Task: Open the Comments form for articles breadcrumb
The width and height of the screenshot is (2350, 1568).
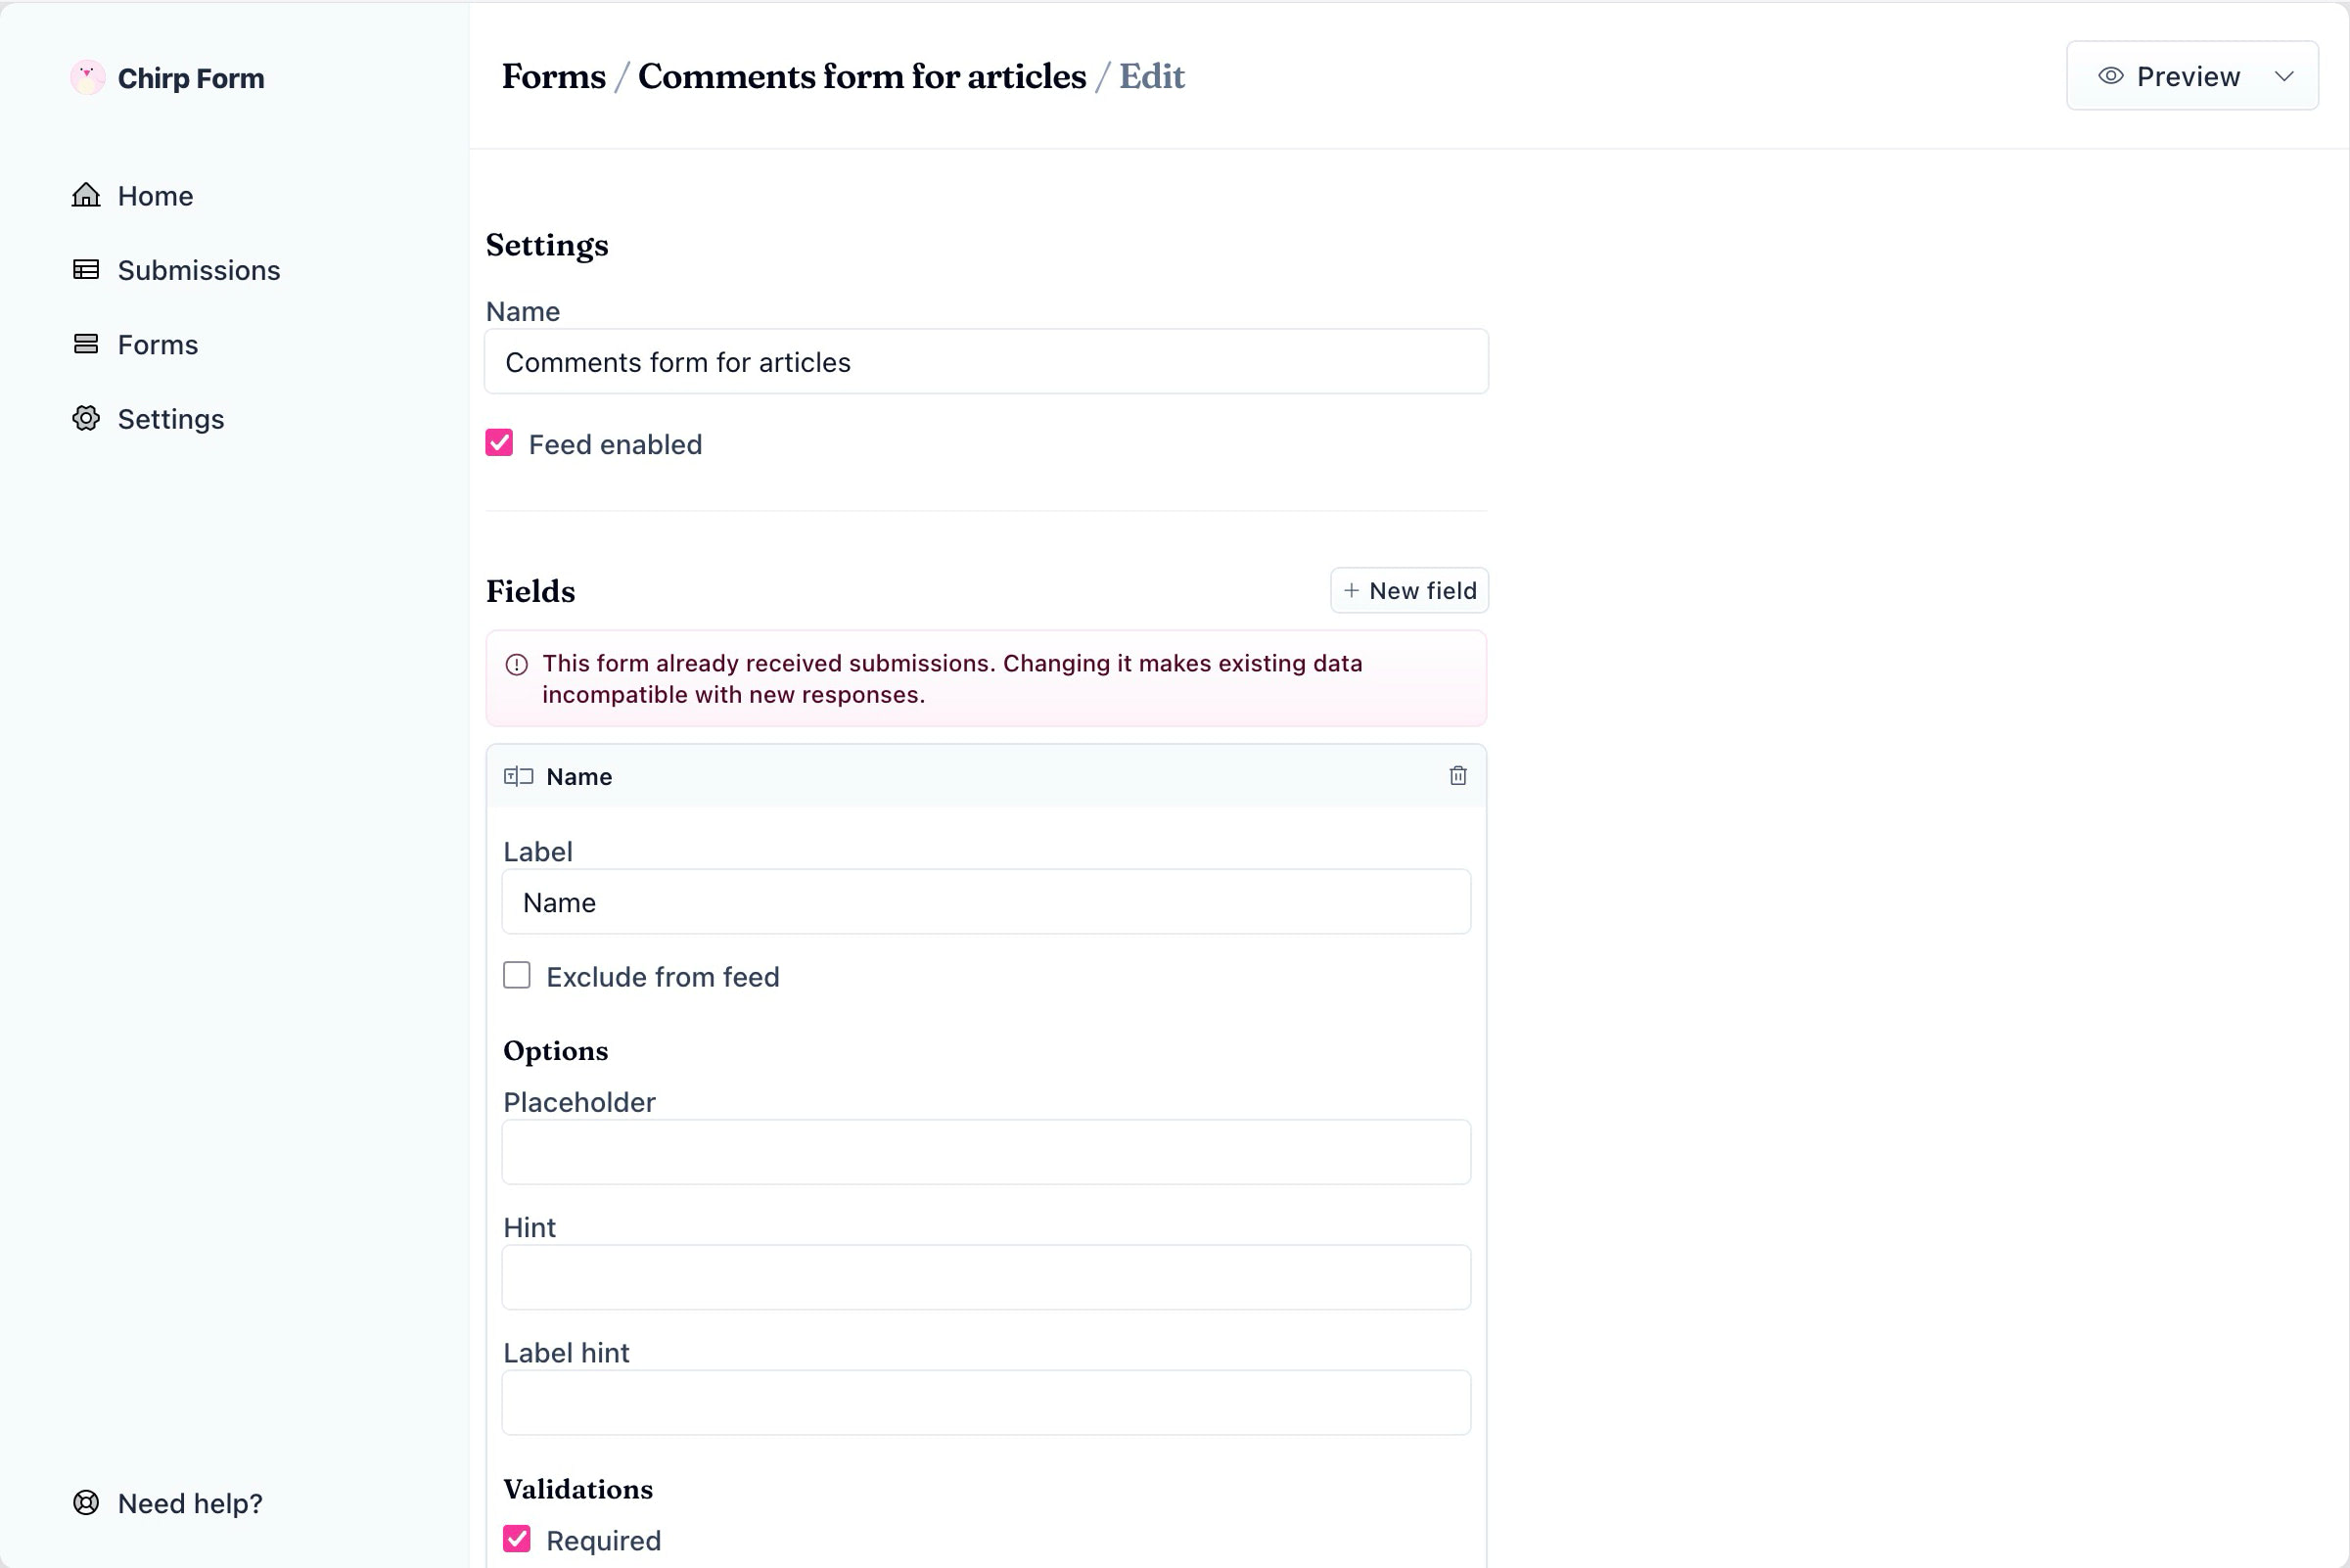Action: coord(861,76)
